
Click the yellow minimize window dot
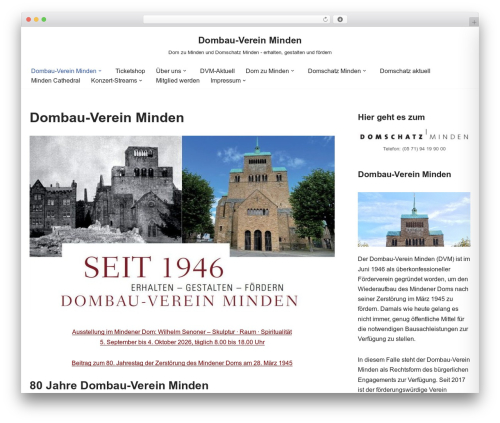pyautogui.click(x=36, y=20)
